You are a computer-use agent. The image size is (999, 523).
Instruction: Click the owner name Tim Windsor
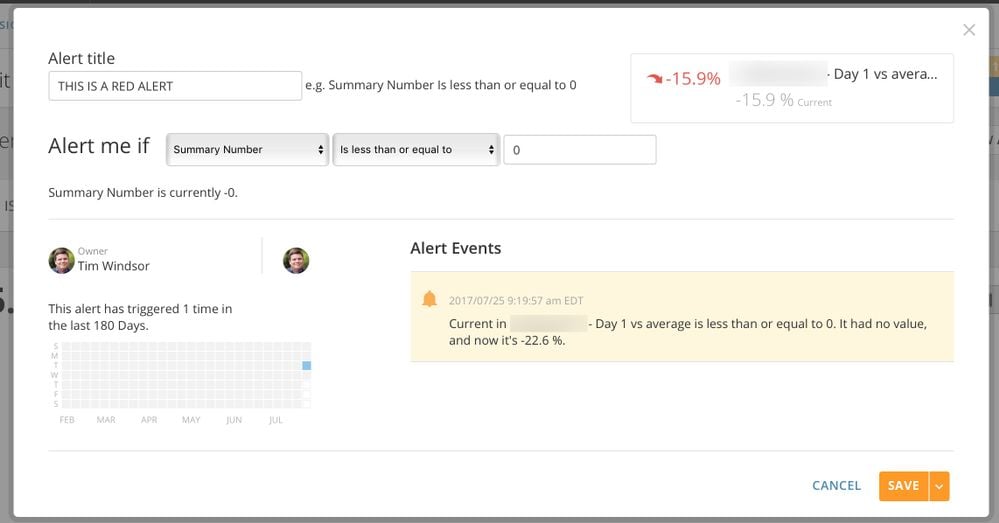click(x=113, y=266)
